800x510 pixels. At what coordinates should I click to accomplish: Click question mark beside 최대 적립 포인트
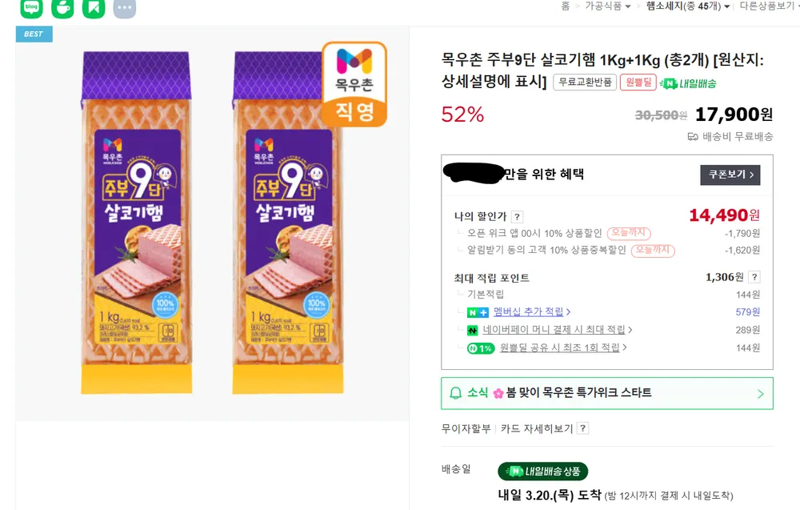pyautogui.click(x=754, y=277)
